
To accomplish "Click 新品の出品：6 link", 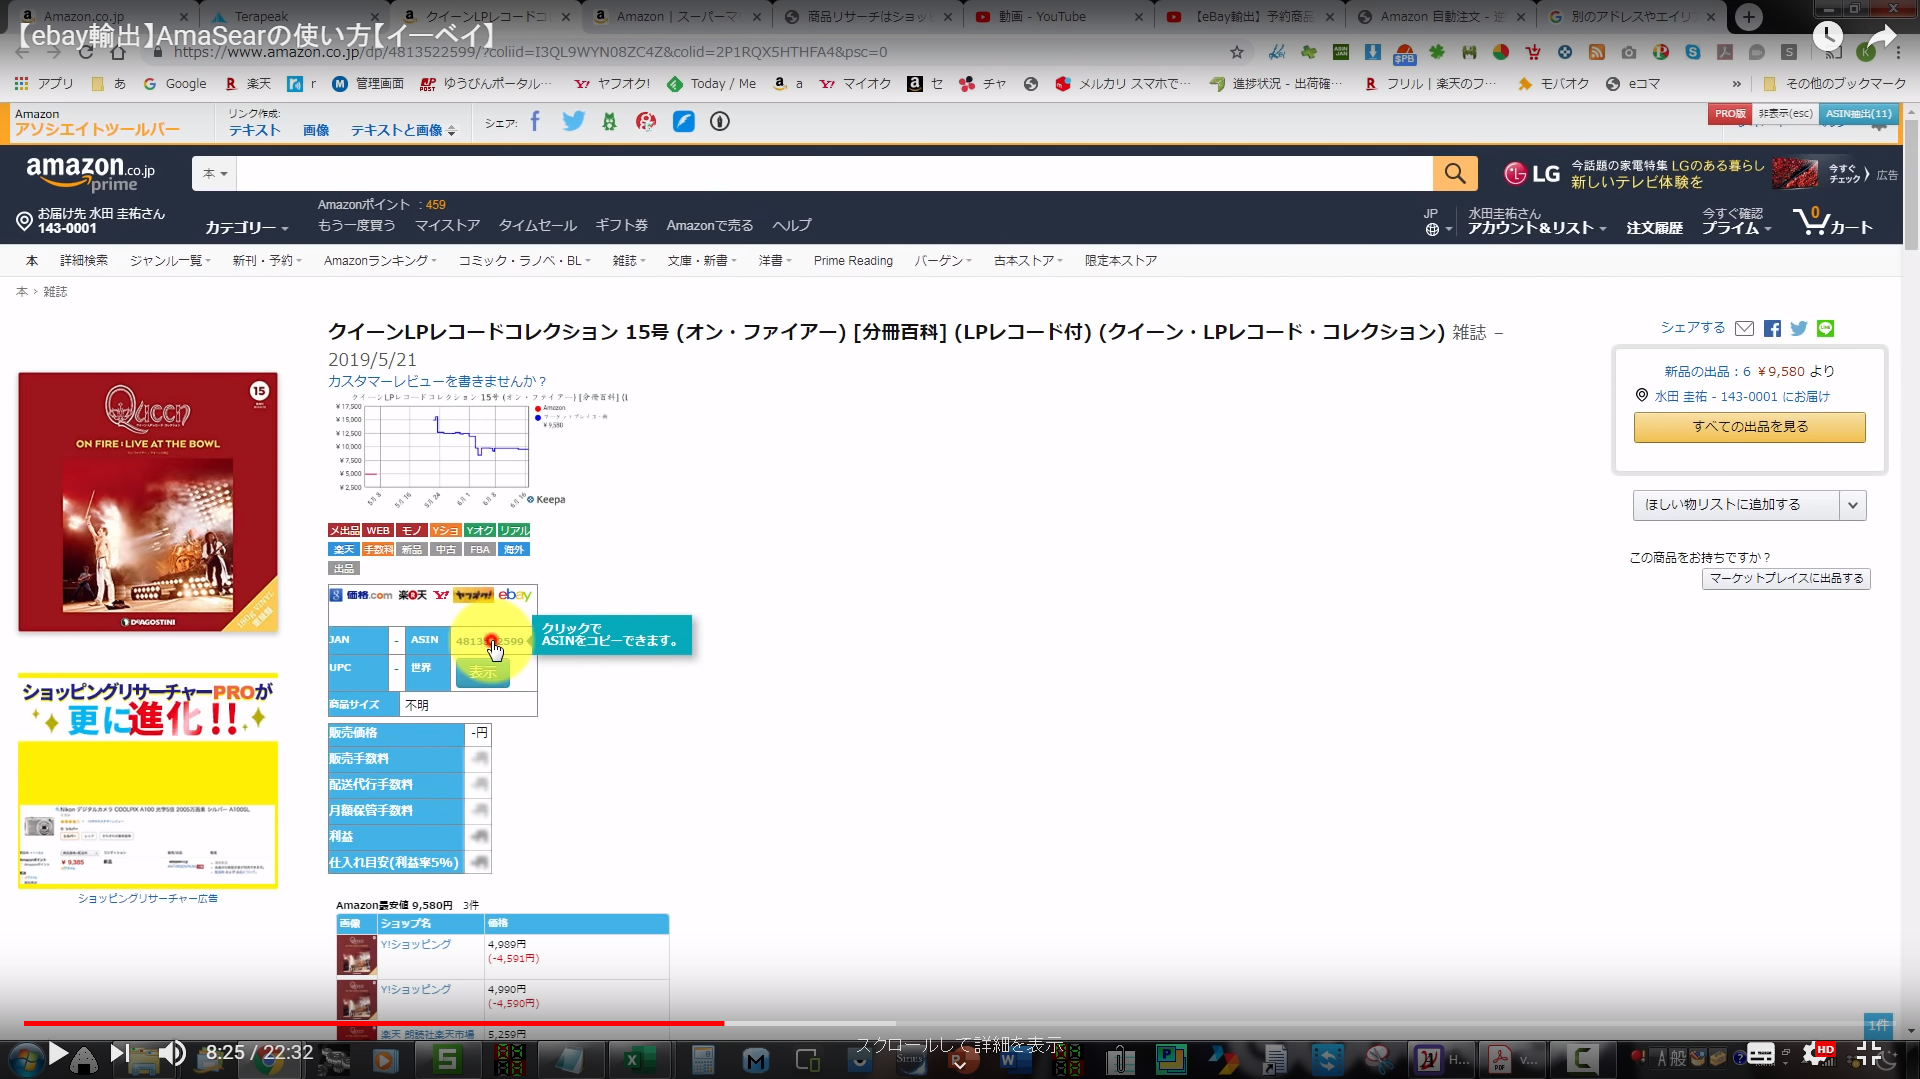I will 1707,372.
